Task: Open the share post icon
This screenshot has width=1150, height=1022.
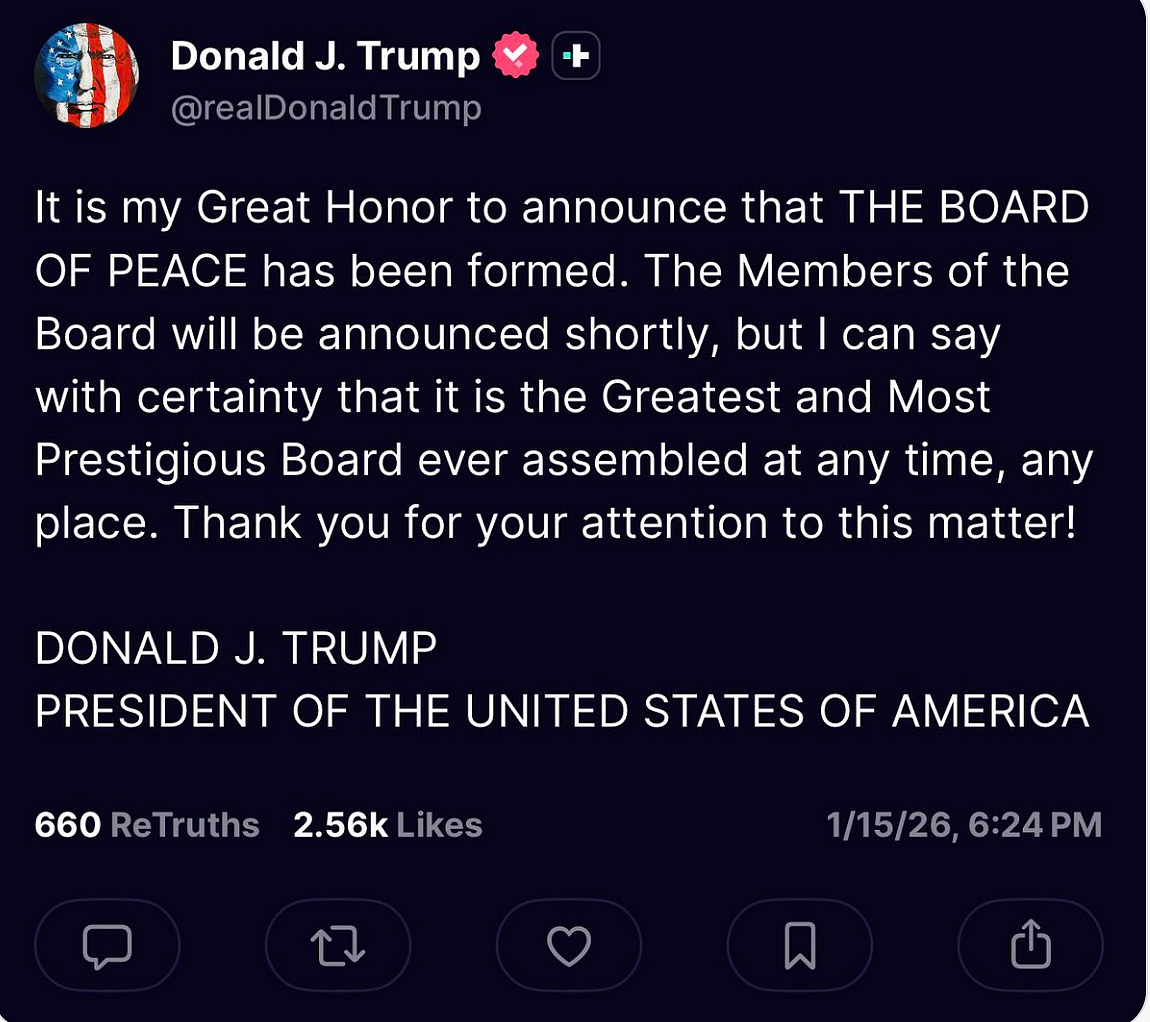Action: coord(1030,945)
